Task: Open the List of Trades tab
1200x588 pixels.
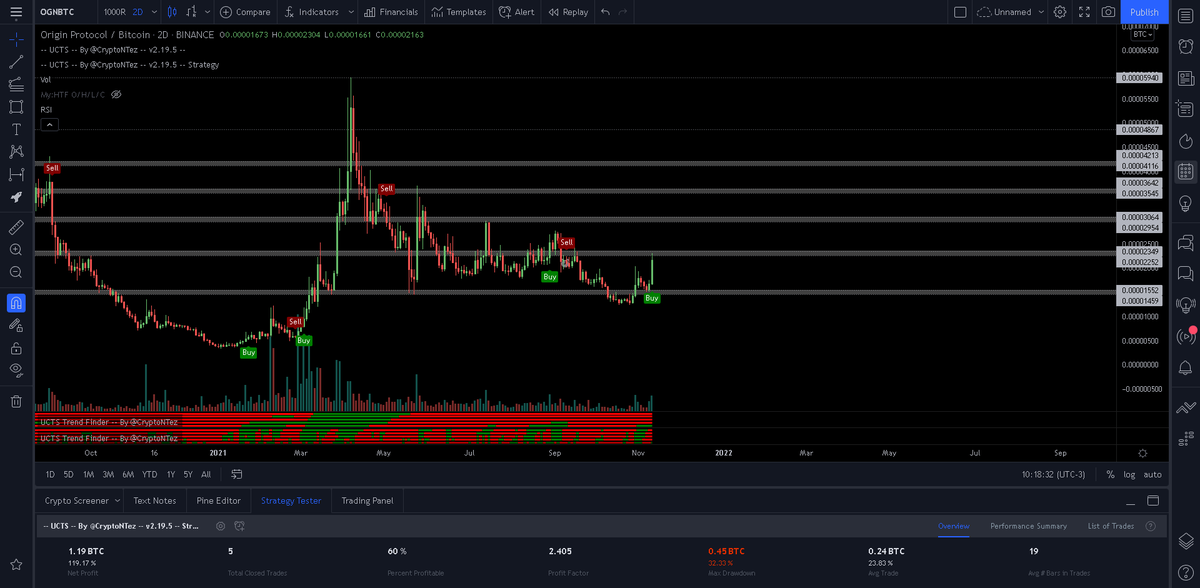Action: [x=1111, y=525]
